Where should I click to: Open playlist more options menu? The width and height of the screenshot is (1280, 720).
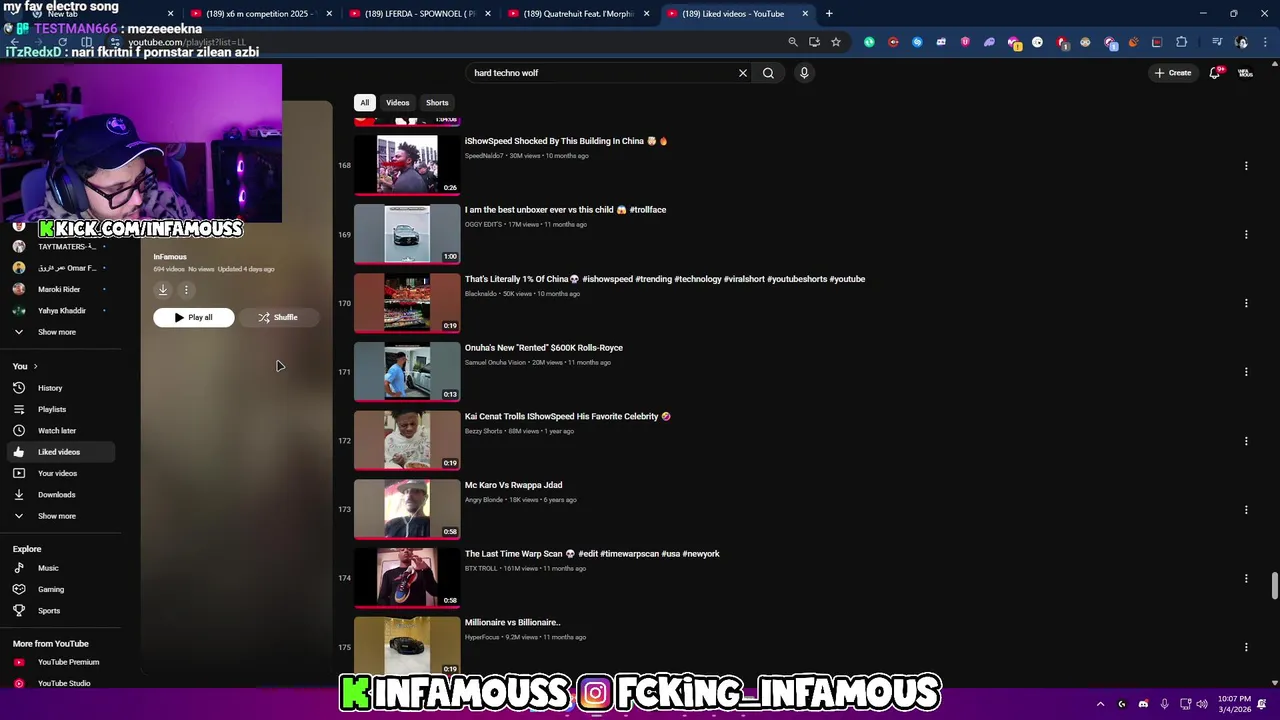pos(186,290)
